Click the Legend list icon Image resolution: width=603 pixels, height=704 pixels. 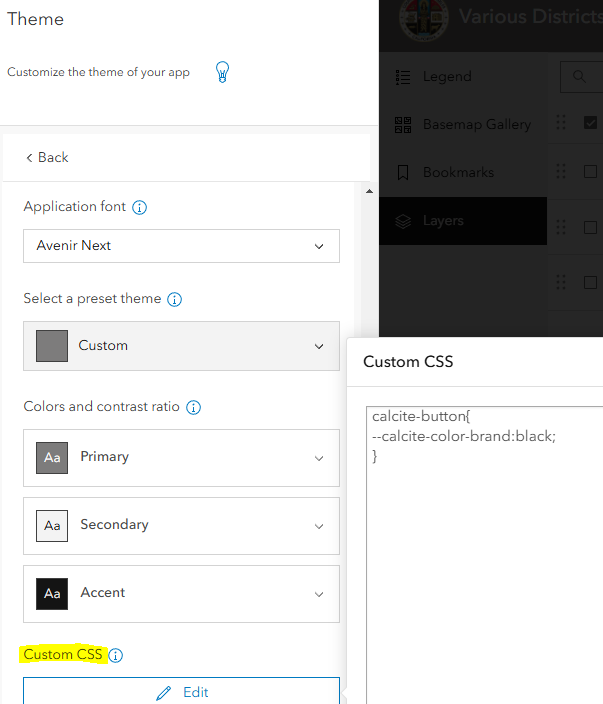pyautogui.click(x=403, y=77)
